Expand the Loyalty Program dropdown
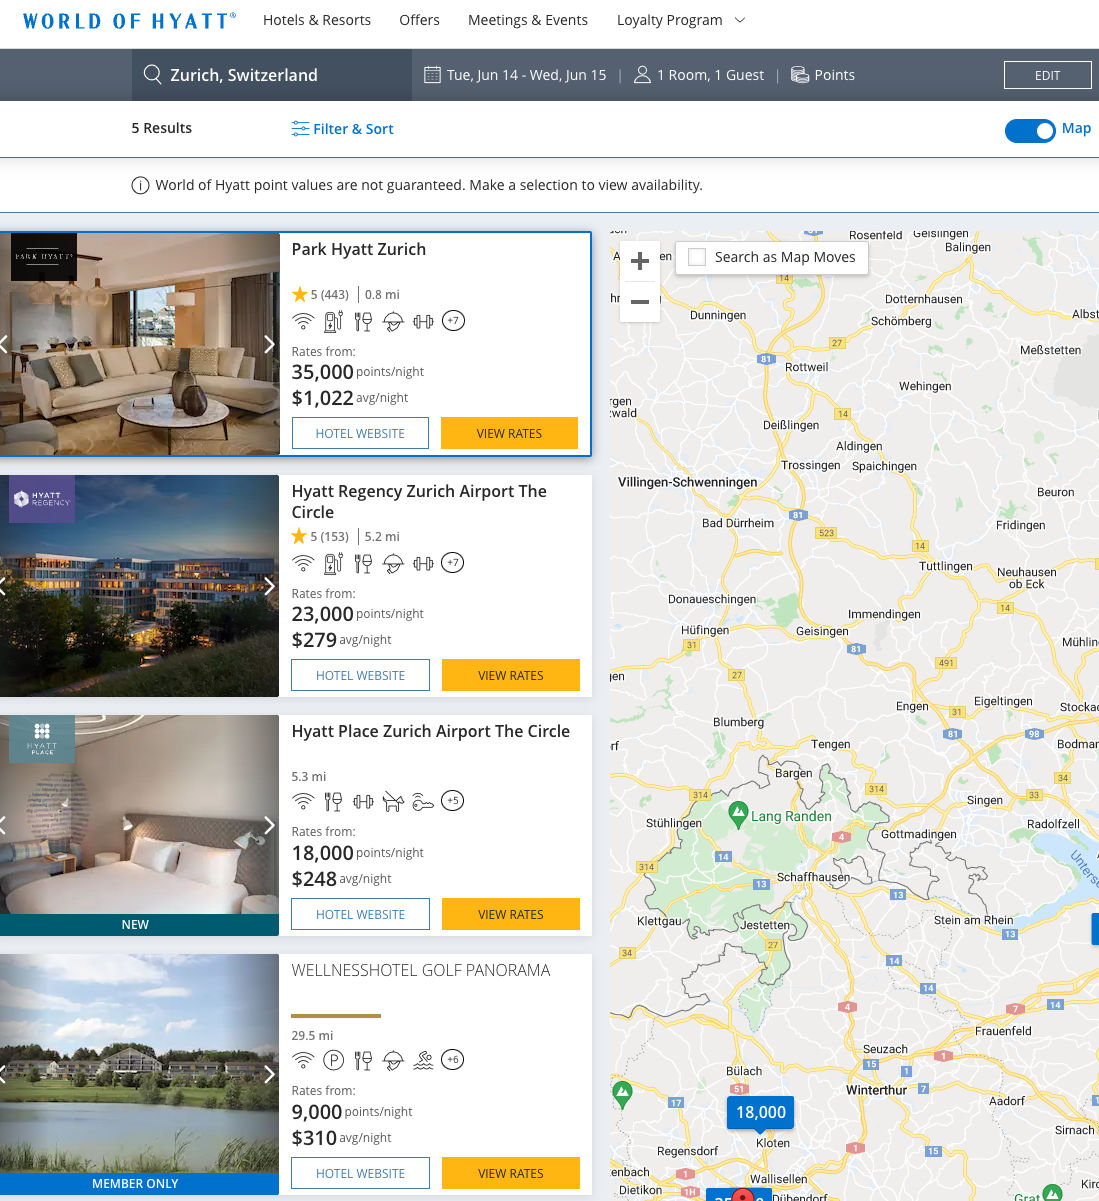Image resolution: width=1099 pixels, height=1201 pixels. coord(681,20)
